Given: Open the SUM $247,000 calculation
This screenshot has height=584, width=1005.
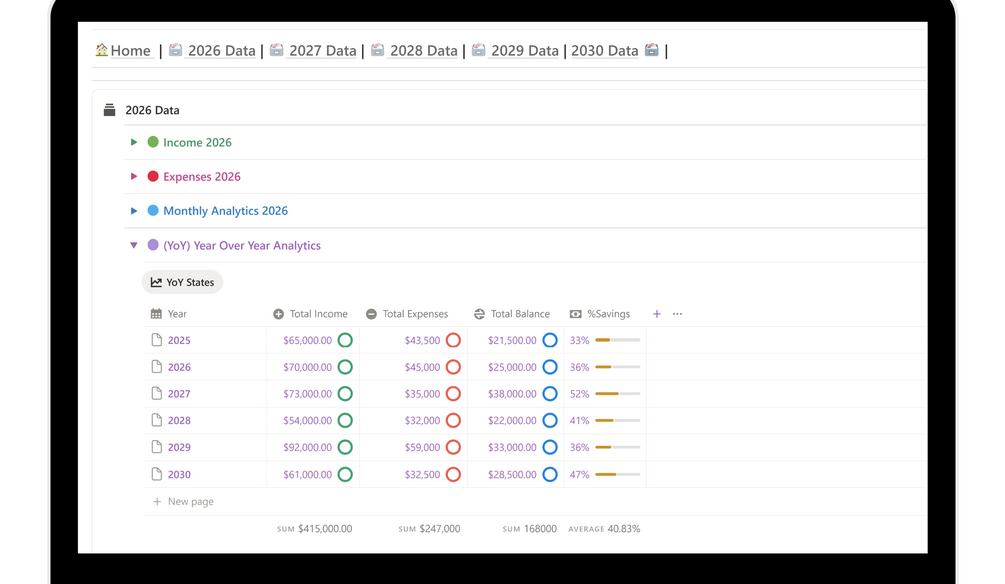Looking at the screenshot, I should pos(429,529).
